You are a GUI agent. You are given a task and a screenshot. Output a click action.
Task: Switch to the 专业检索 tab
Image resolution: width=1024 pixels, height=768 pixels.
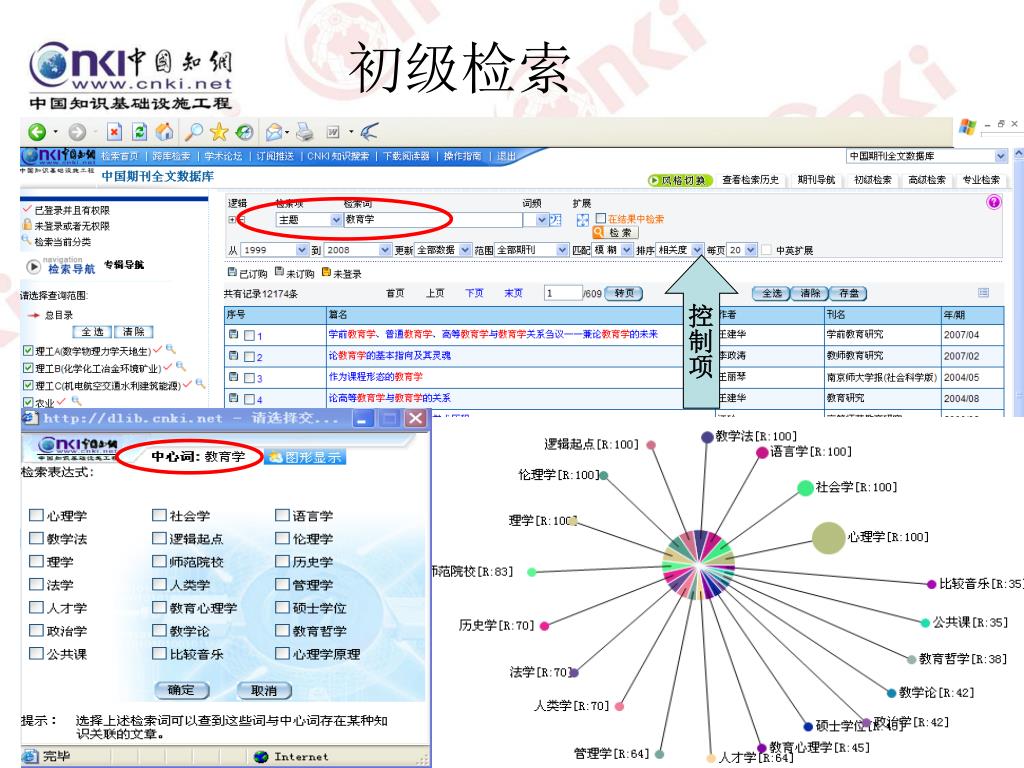981,180
